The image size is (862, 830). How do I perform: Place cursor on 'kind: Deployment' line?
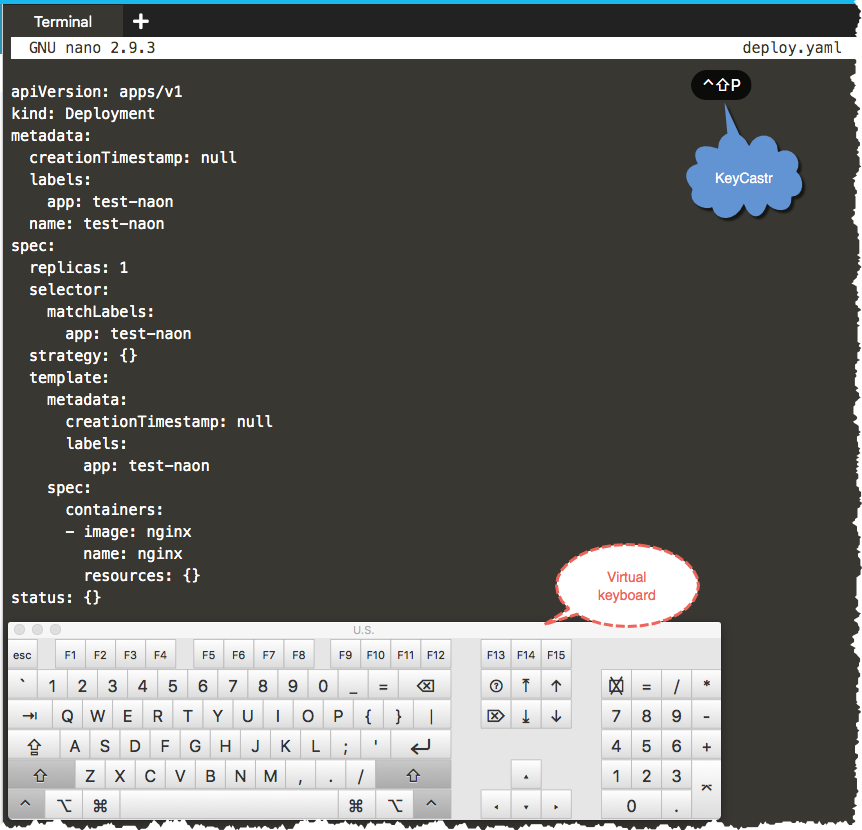tap(83, 113)
